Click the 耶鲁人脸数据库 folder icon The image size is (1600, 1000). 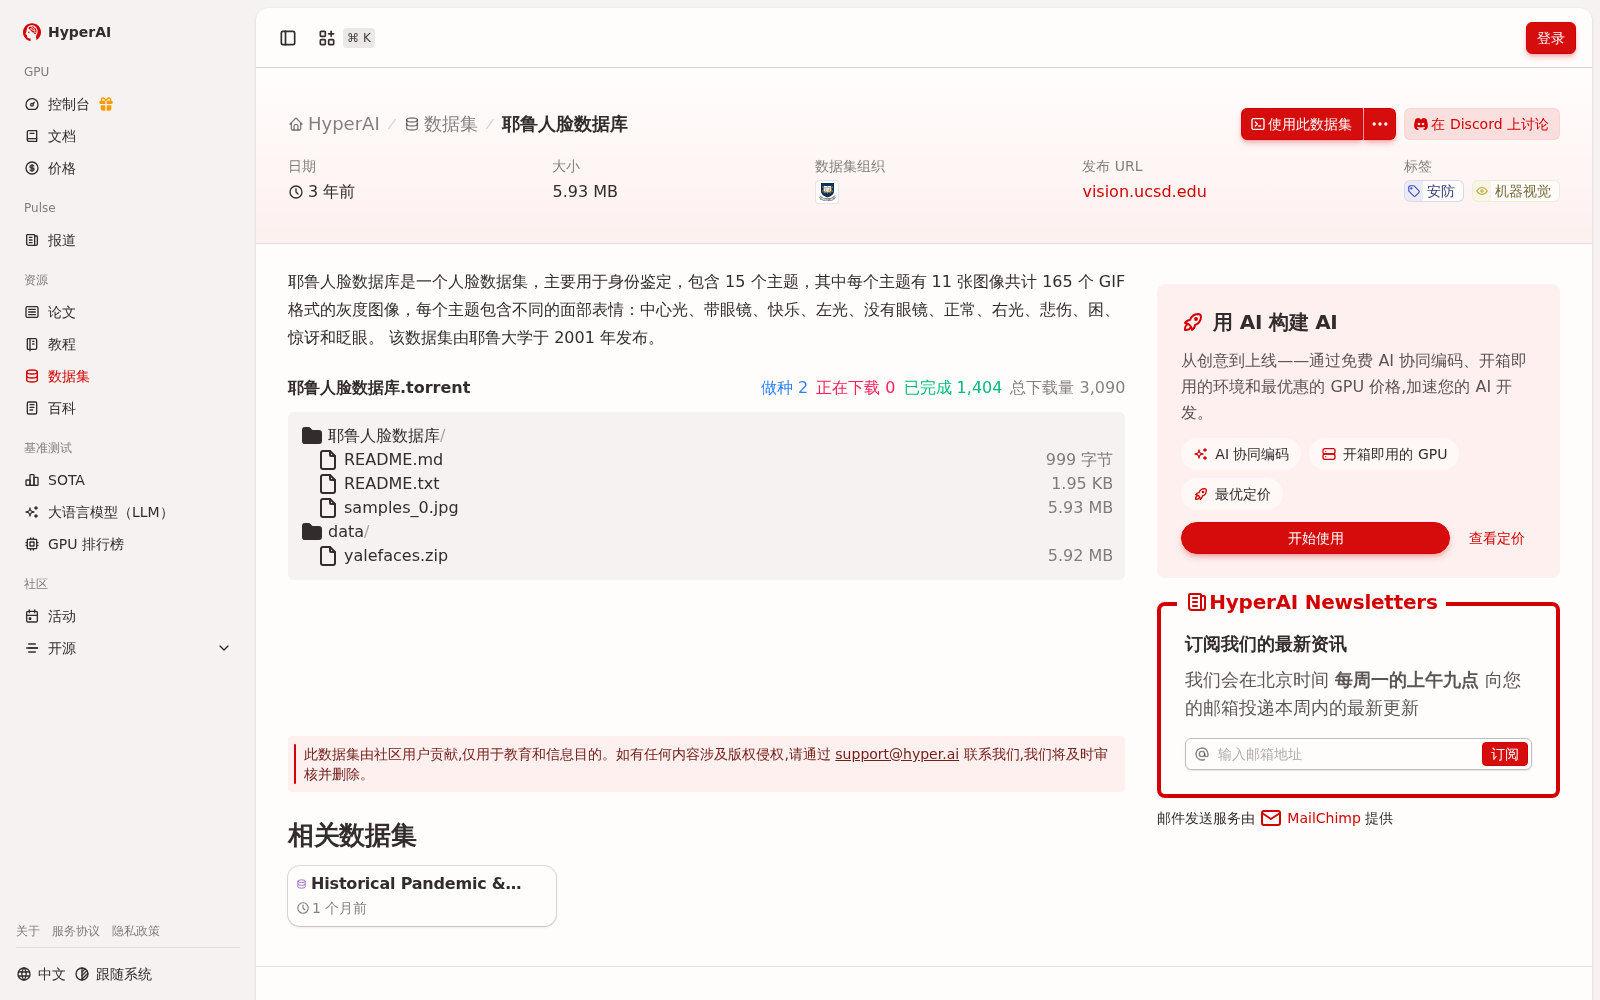coord(312,436)
